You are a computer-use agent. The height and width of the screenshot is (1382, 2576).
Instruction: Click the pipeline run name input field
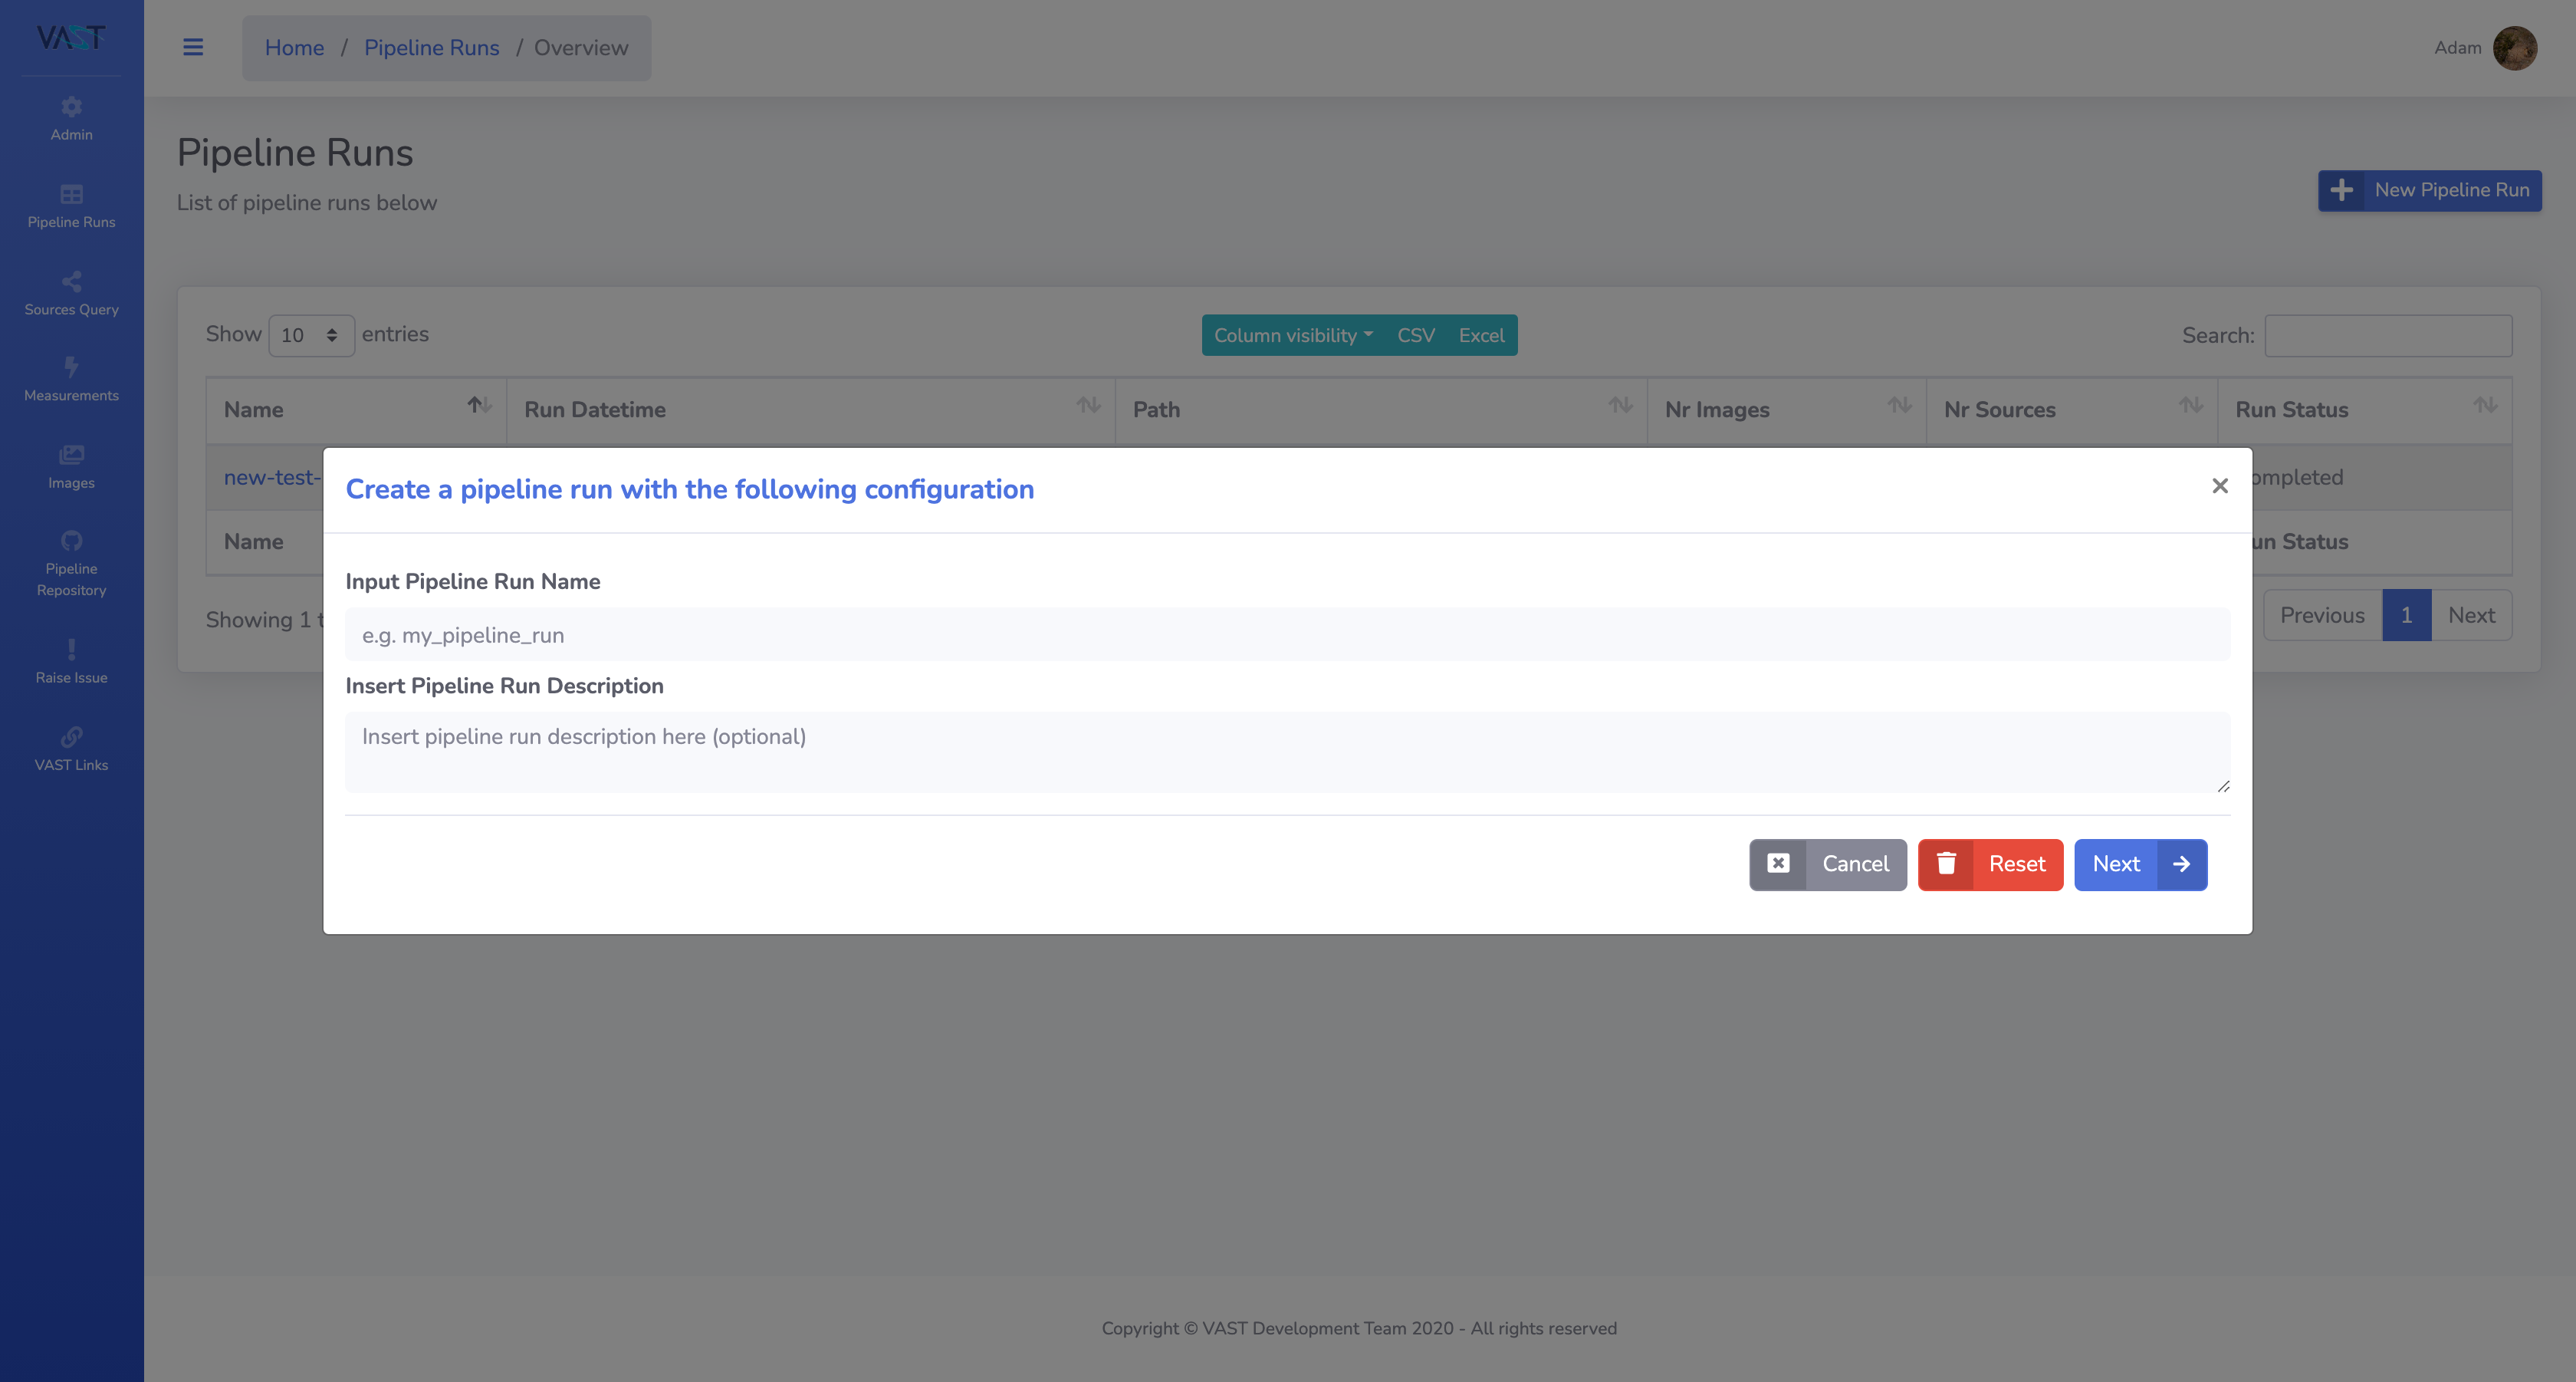[x=1286, y=634]
